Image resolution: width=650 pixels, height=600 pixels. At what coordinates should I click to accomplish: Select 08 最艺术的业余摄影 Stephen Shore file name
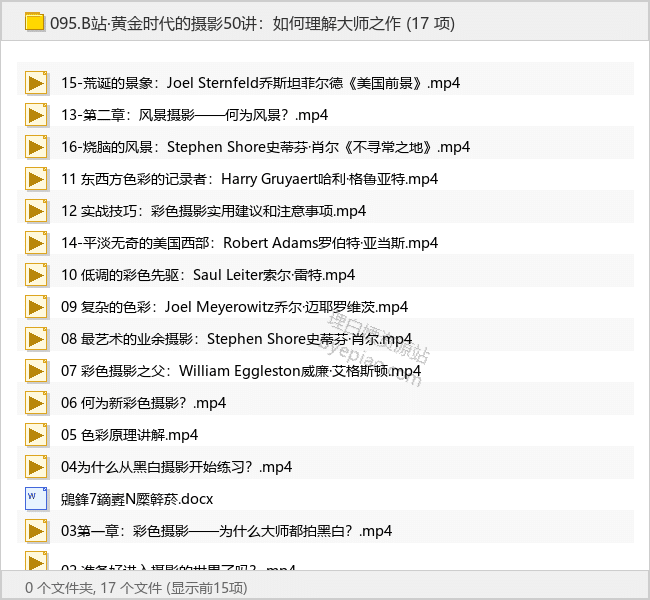236,339
